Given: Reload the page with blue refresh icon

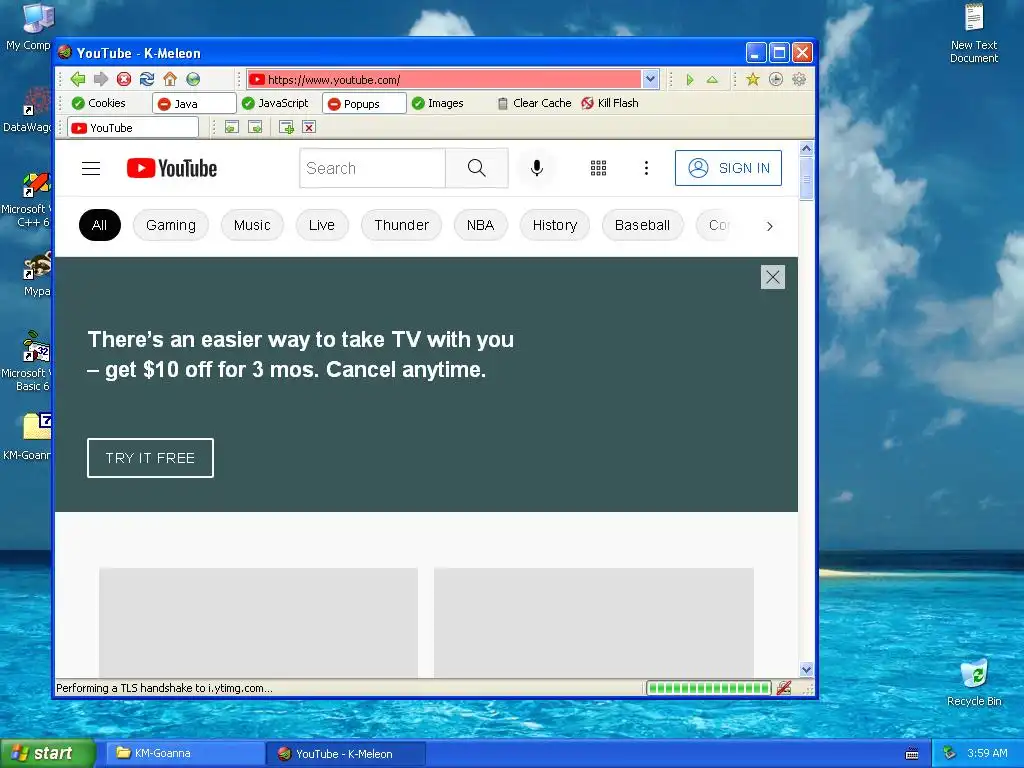Looking at the screenshot, I should click(147, 79).
